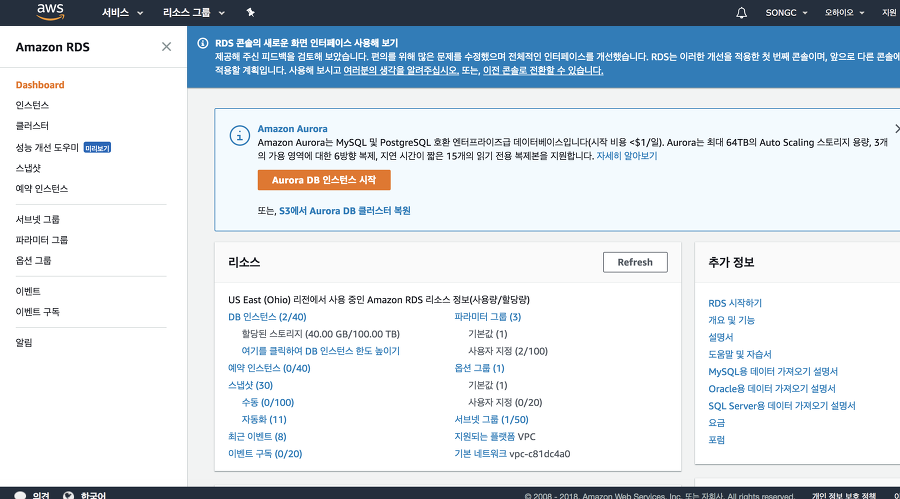Open DB 인스턴스 (2/40) link
The width and height of the screenshot is (900, 499).
click(x=267, y=317)
